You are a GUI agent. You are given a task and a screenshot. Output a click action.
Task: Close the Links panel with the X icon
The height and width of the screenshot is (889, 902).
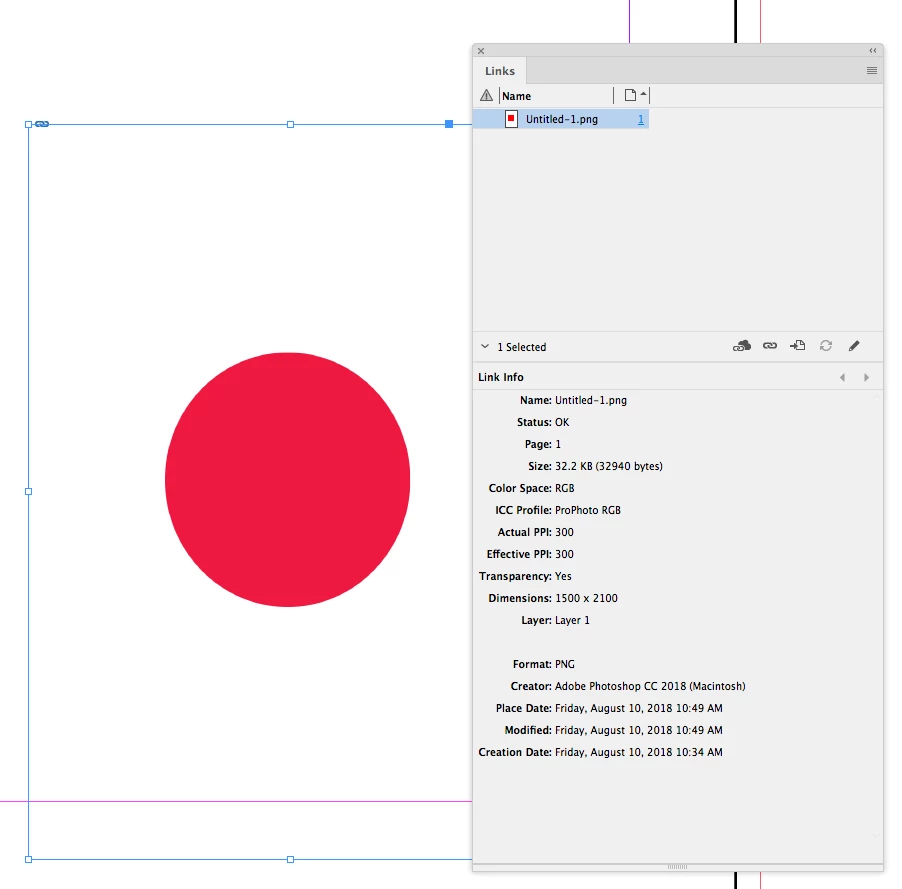pyautogui.click(x=481, y=51)
